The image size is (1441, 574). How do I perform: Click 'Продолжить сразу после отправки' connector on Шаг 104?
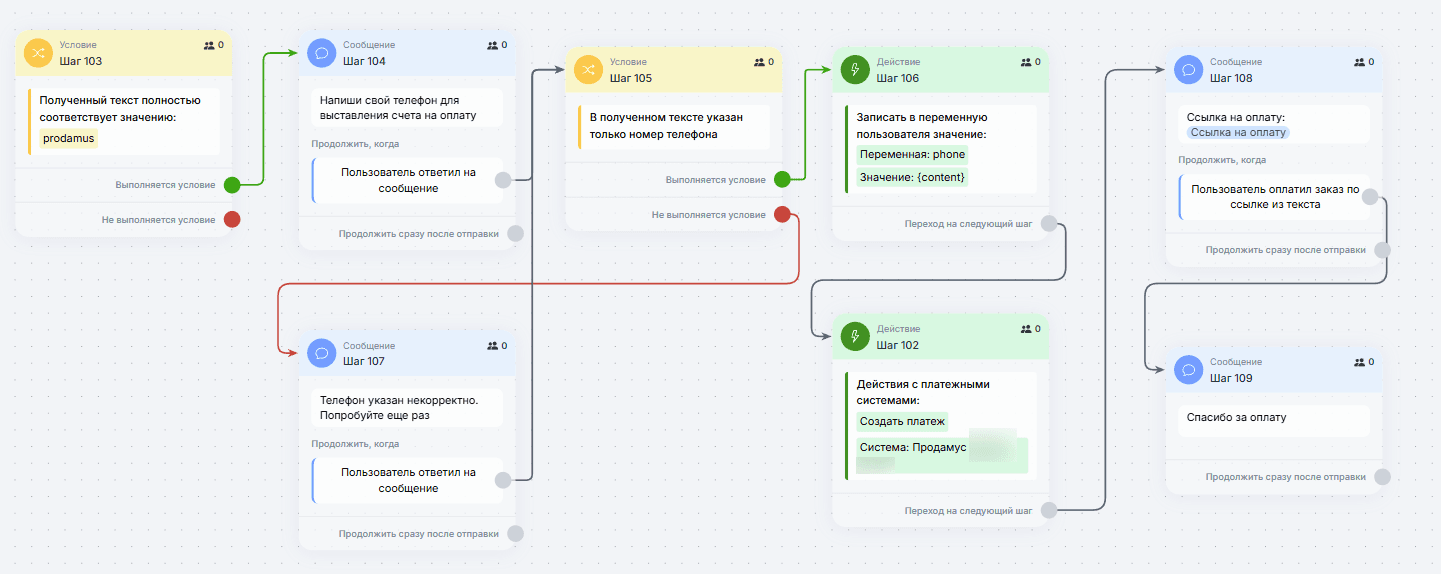click(515, 234)
